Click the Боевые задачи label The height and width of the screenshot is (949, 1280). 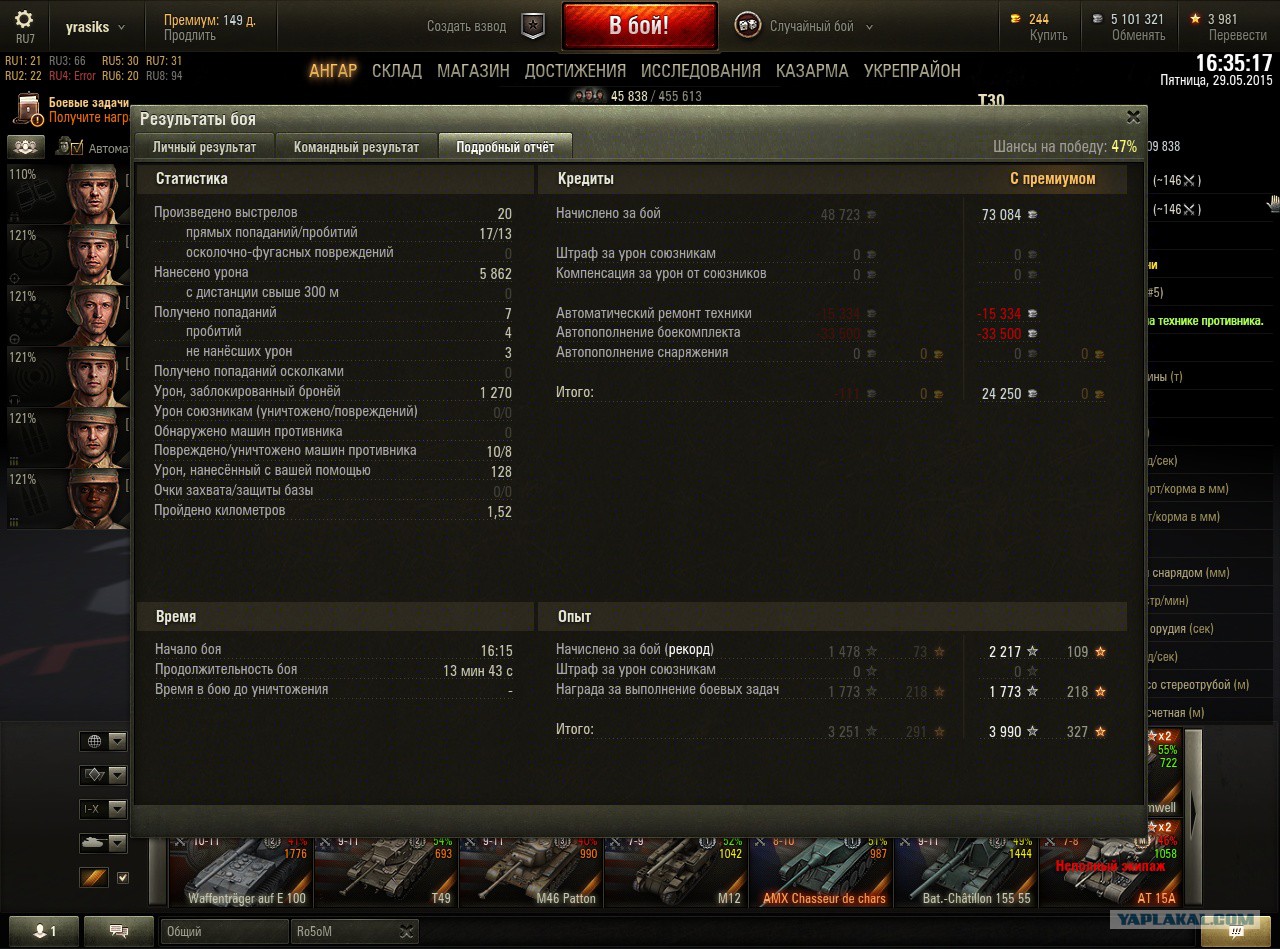click(89, 103)
